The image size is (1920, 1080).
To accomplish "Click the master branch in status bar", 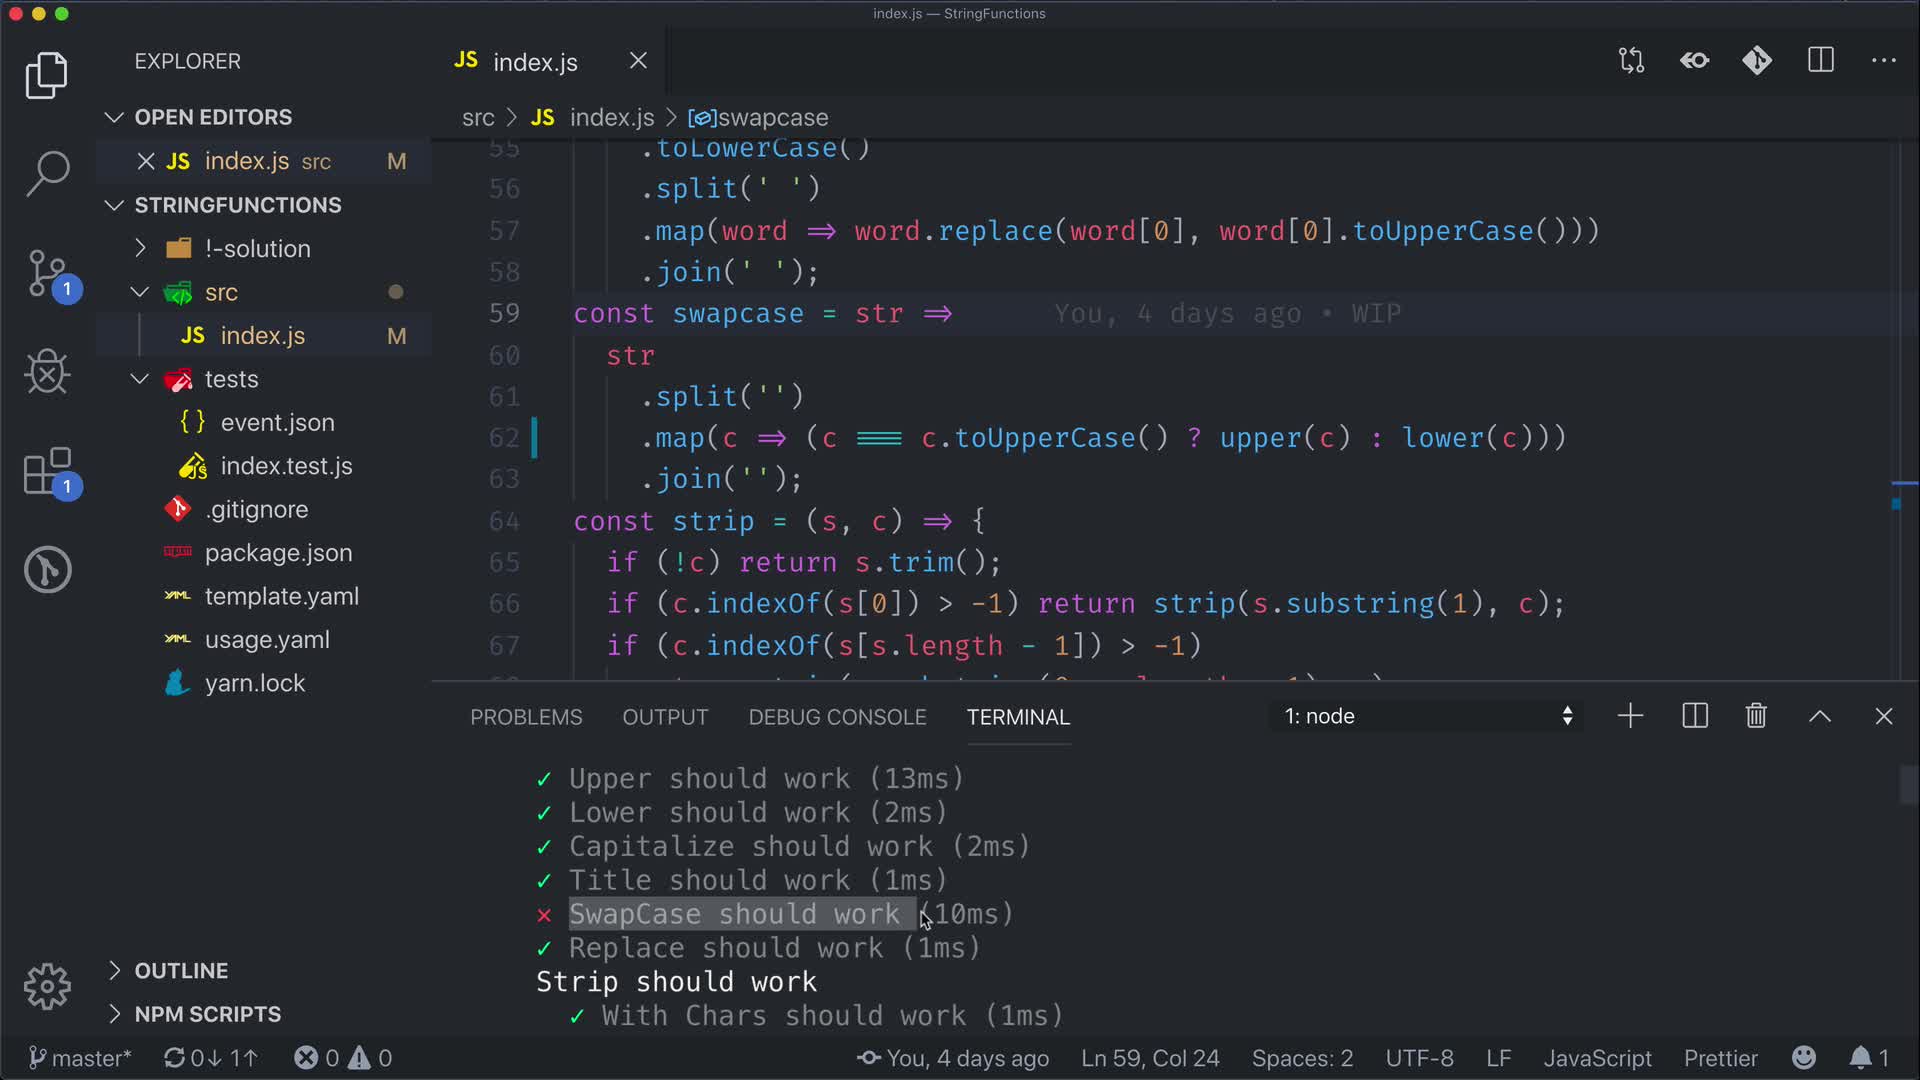I will pos(80,1058).
